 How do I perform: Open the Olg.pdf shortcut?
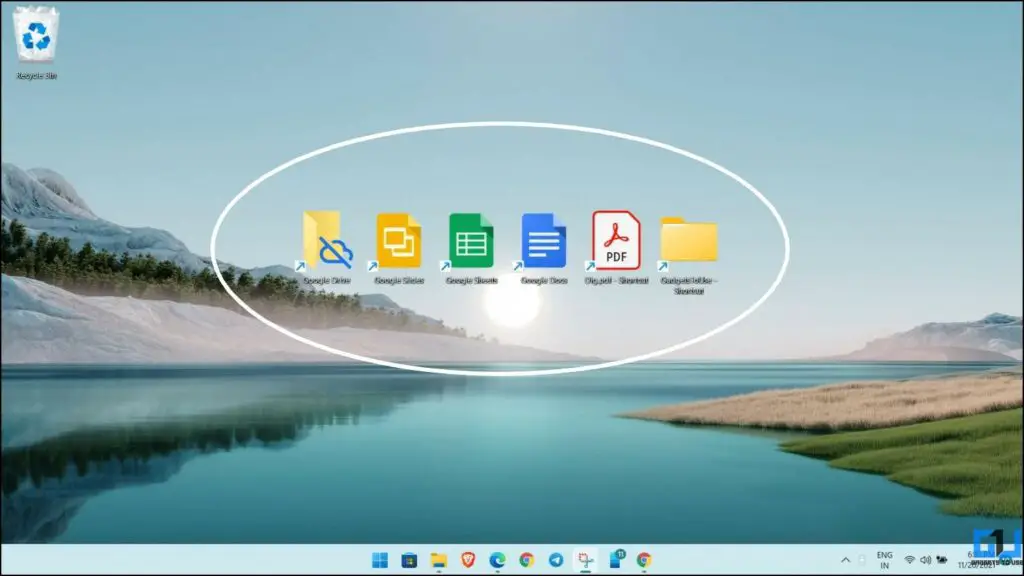(x=614, y=240)
